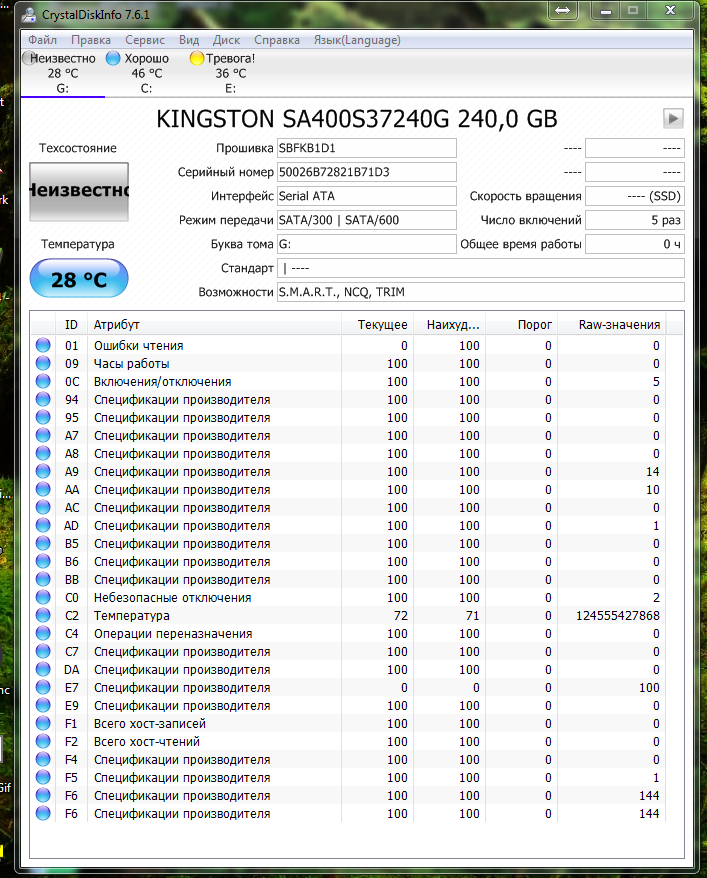Click the Число включений value 5 раз
The image size is (707, 878).
click(x=635, y=220)
